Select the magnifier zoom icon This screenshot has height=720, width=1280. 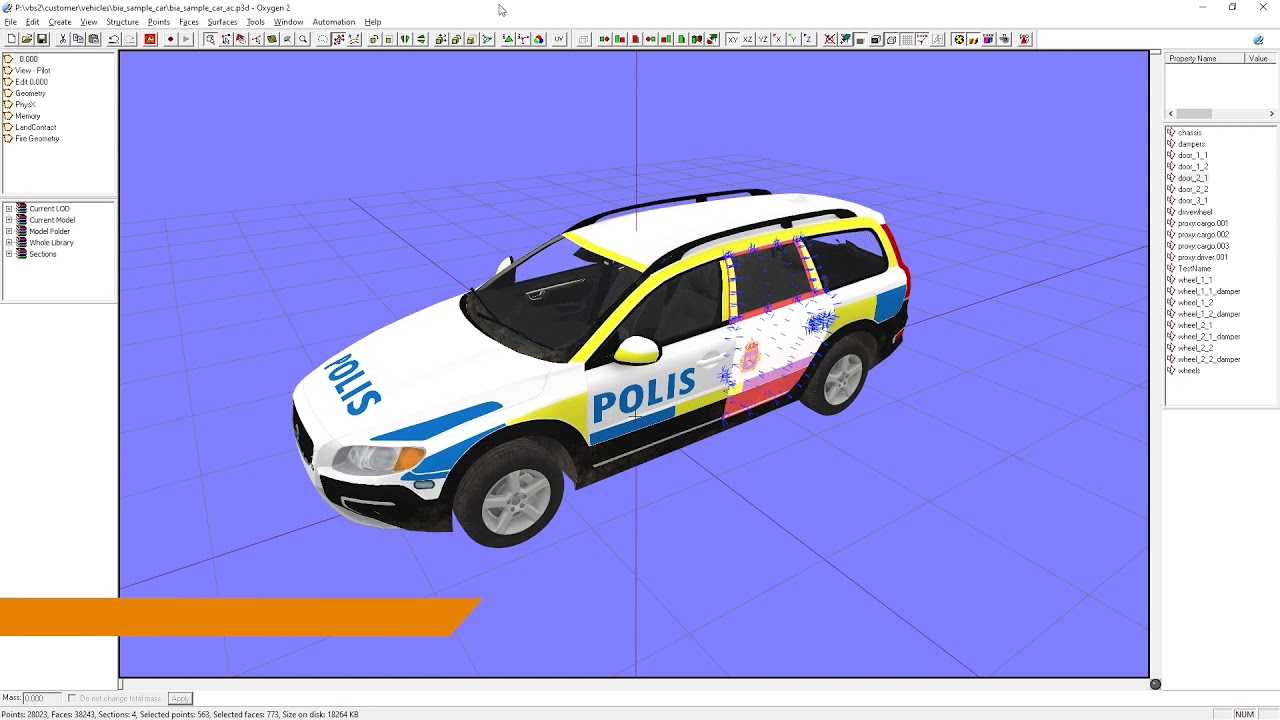[303, 39]
